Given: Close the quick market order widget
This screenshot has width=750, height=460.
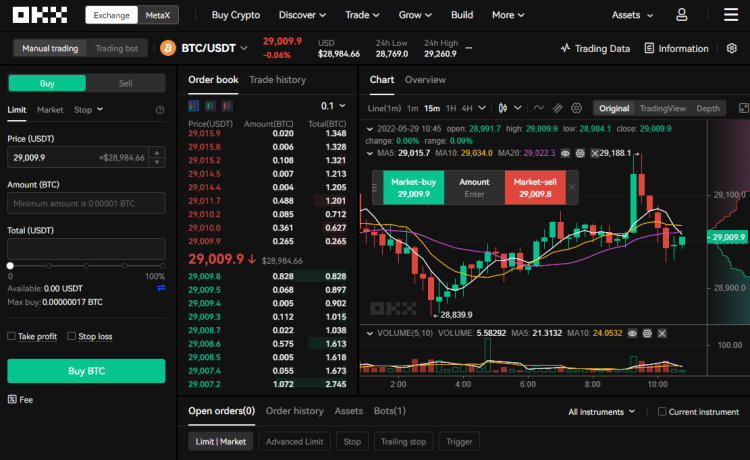Looking at the screenshot, I should [x=572, y=187].
